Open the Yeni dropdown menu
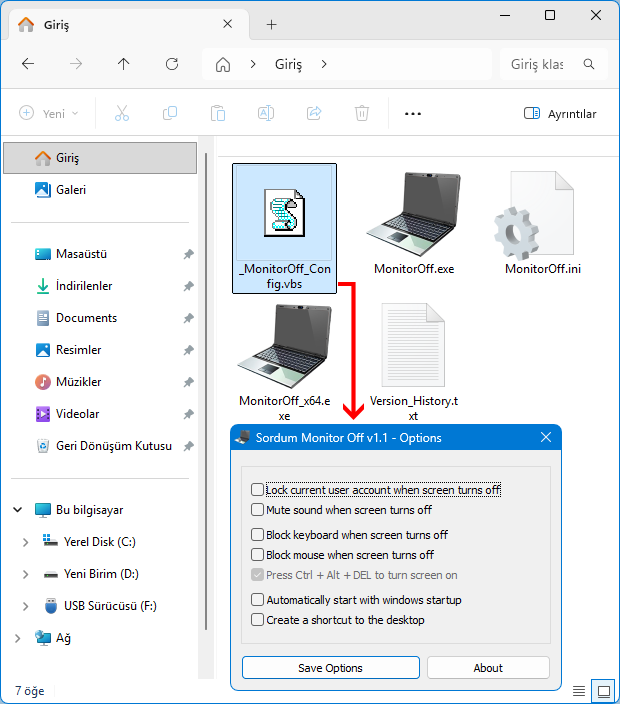620x704 pixels. point(50,114)
